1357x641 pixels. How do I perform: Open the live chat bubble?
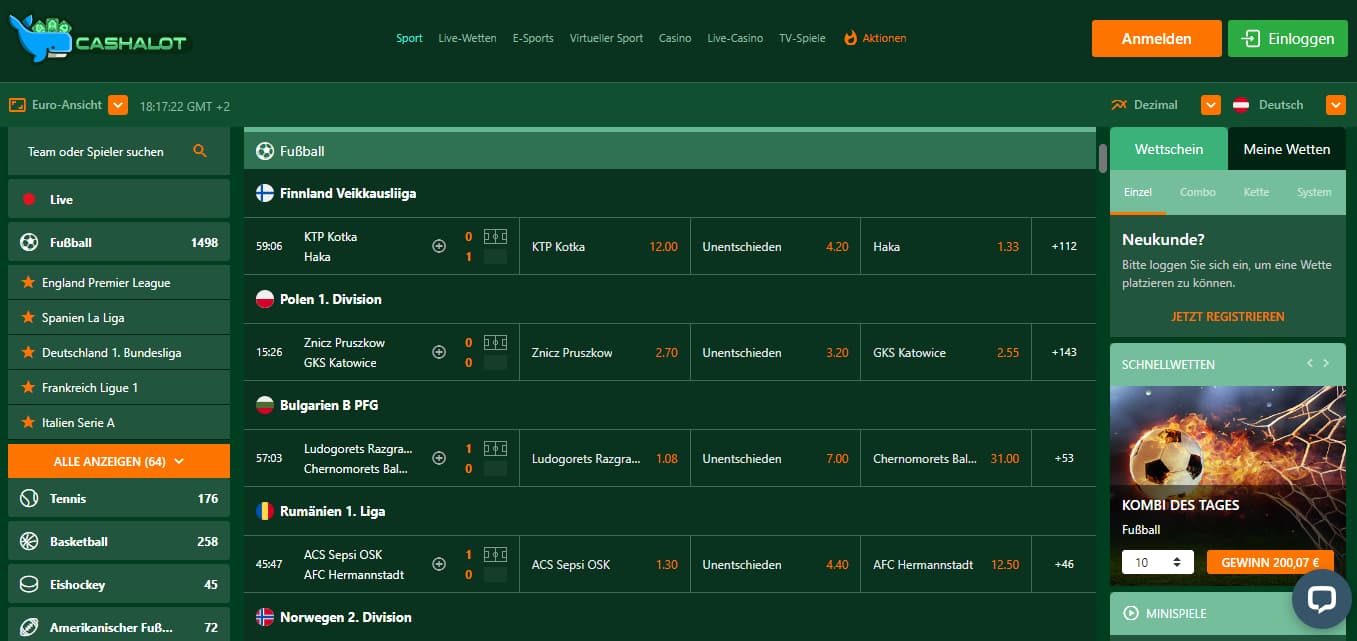point(1322,599)
